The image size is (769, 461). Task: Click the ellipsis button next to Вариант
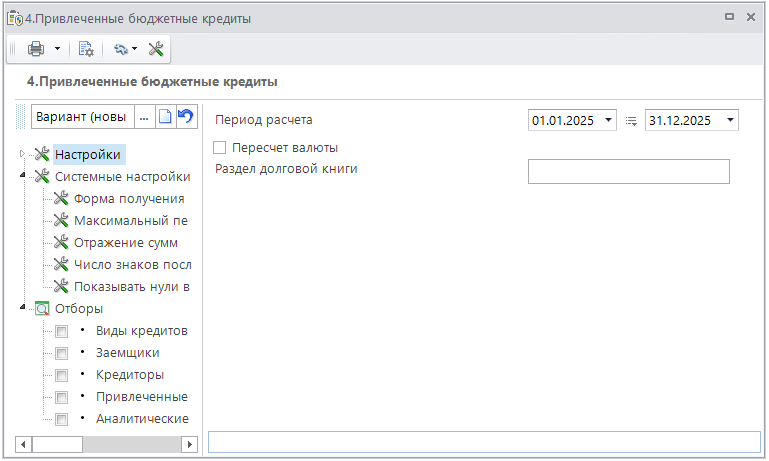[x=144, y=117]
